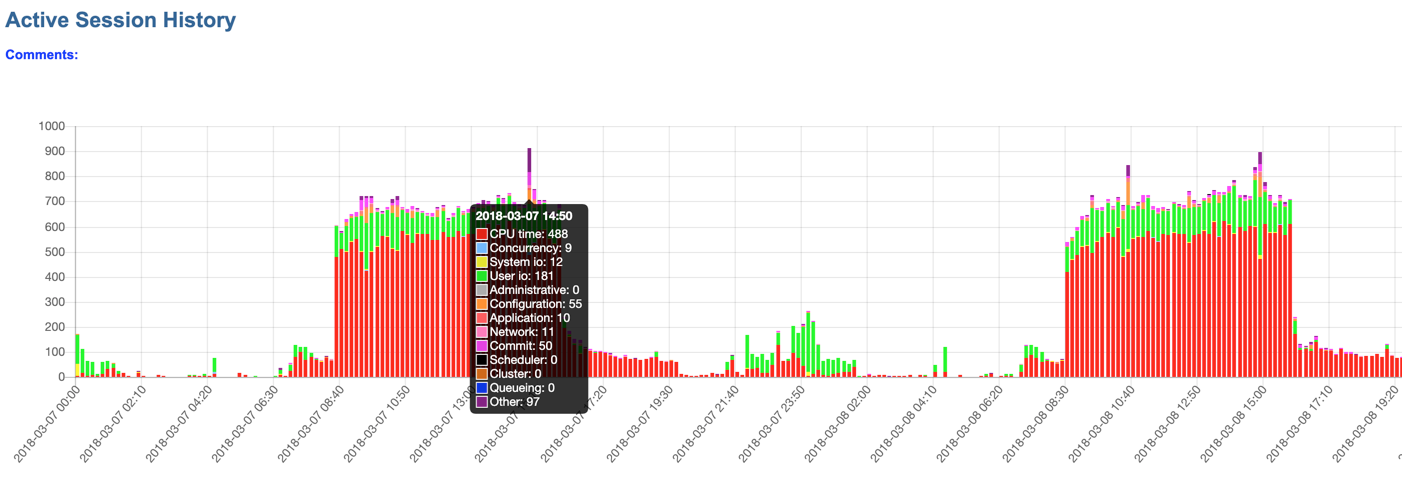
Task: Click the 500 y-axis label
Action: pyautogui.click(x=54, y=252)
